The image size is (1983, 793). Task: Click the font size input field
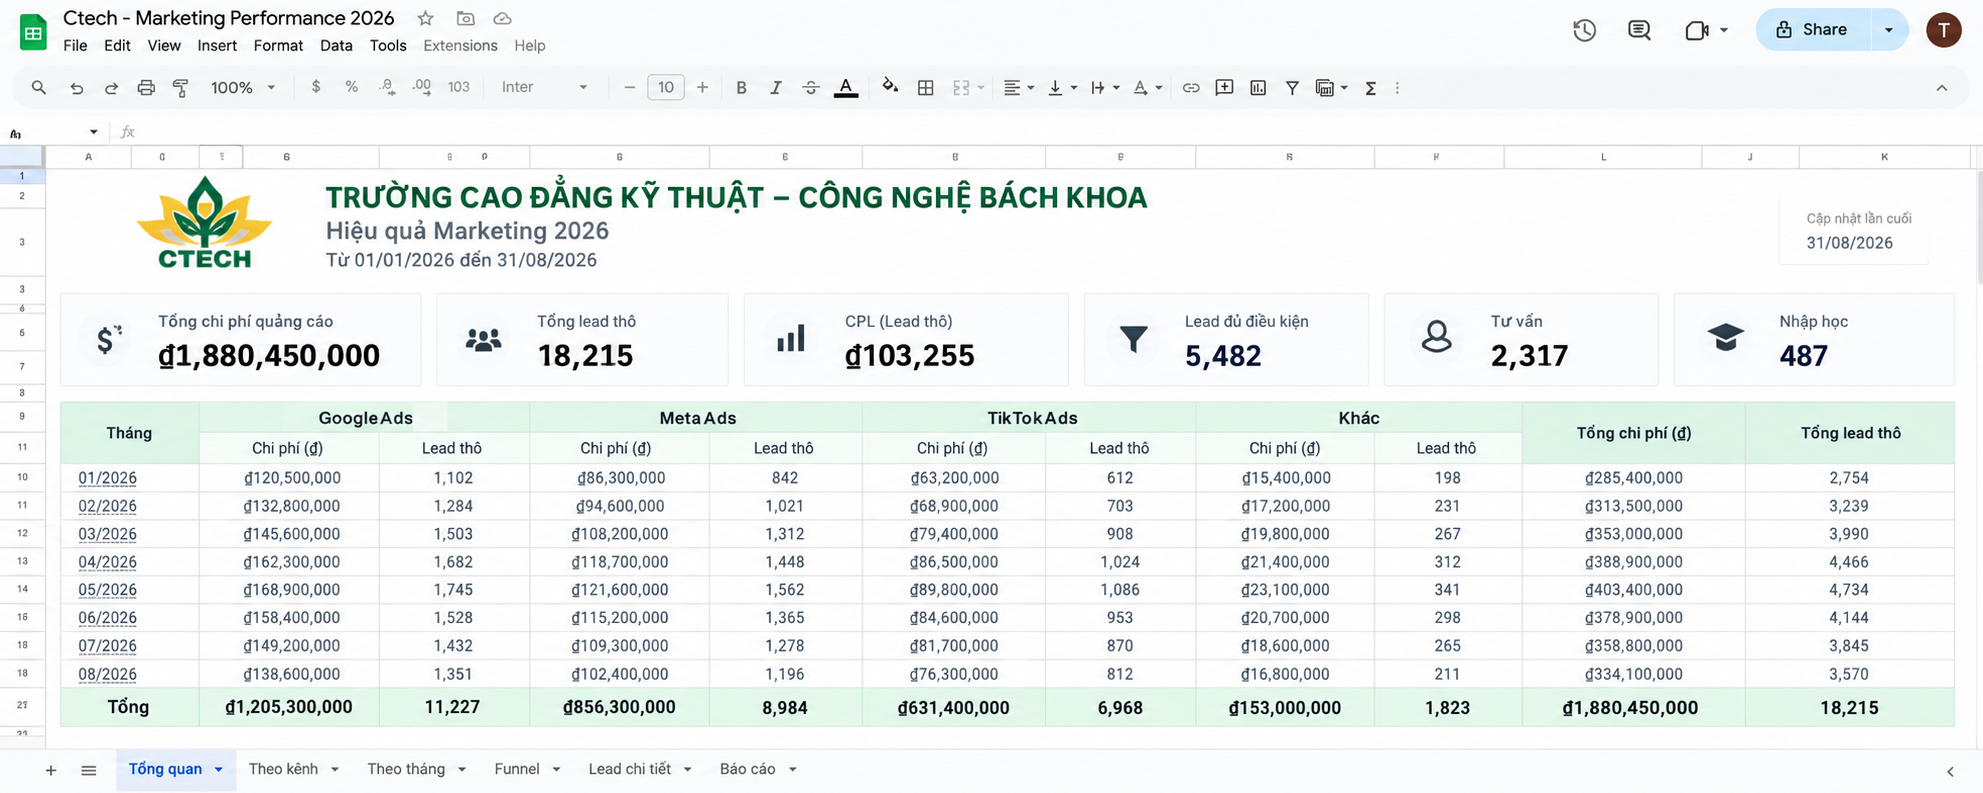[x=666, y=88]
